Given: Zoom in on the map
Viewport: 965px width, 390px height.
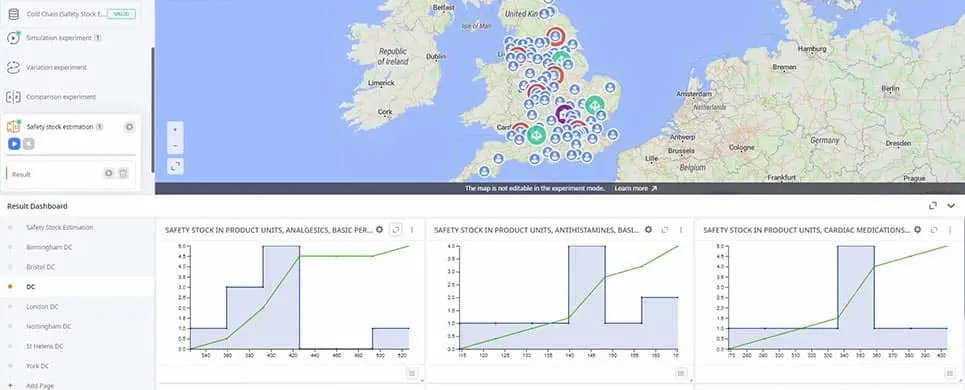Looking at the screenshot, I should point(175,130).
